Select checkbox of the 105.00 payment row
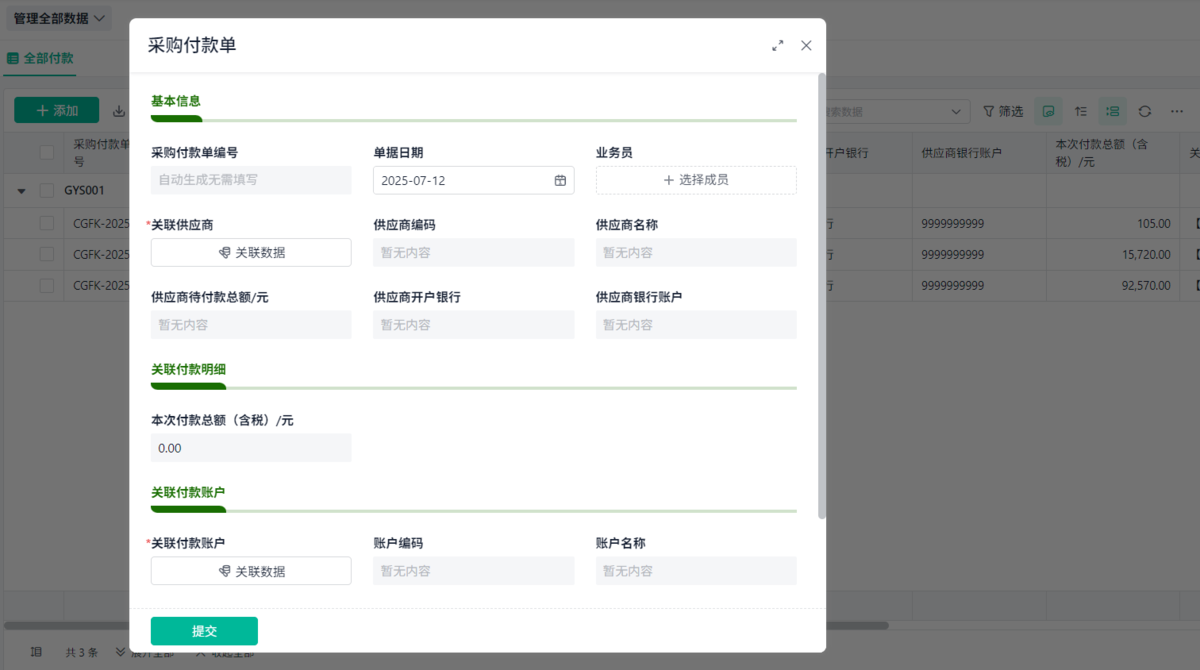Image resolution: width=1200 pixels, height=670 pixels. 47,223
